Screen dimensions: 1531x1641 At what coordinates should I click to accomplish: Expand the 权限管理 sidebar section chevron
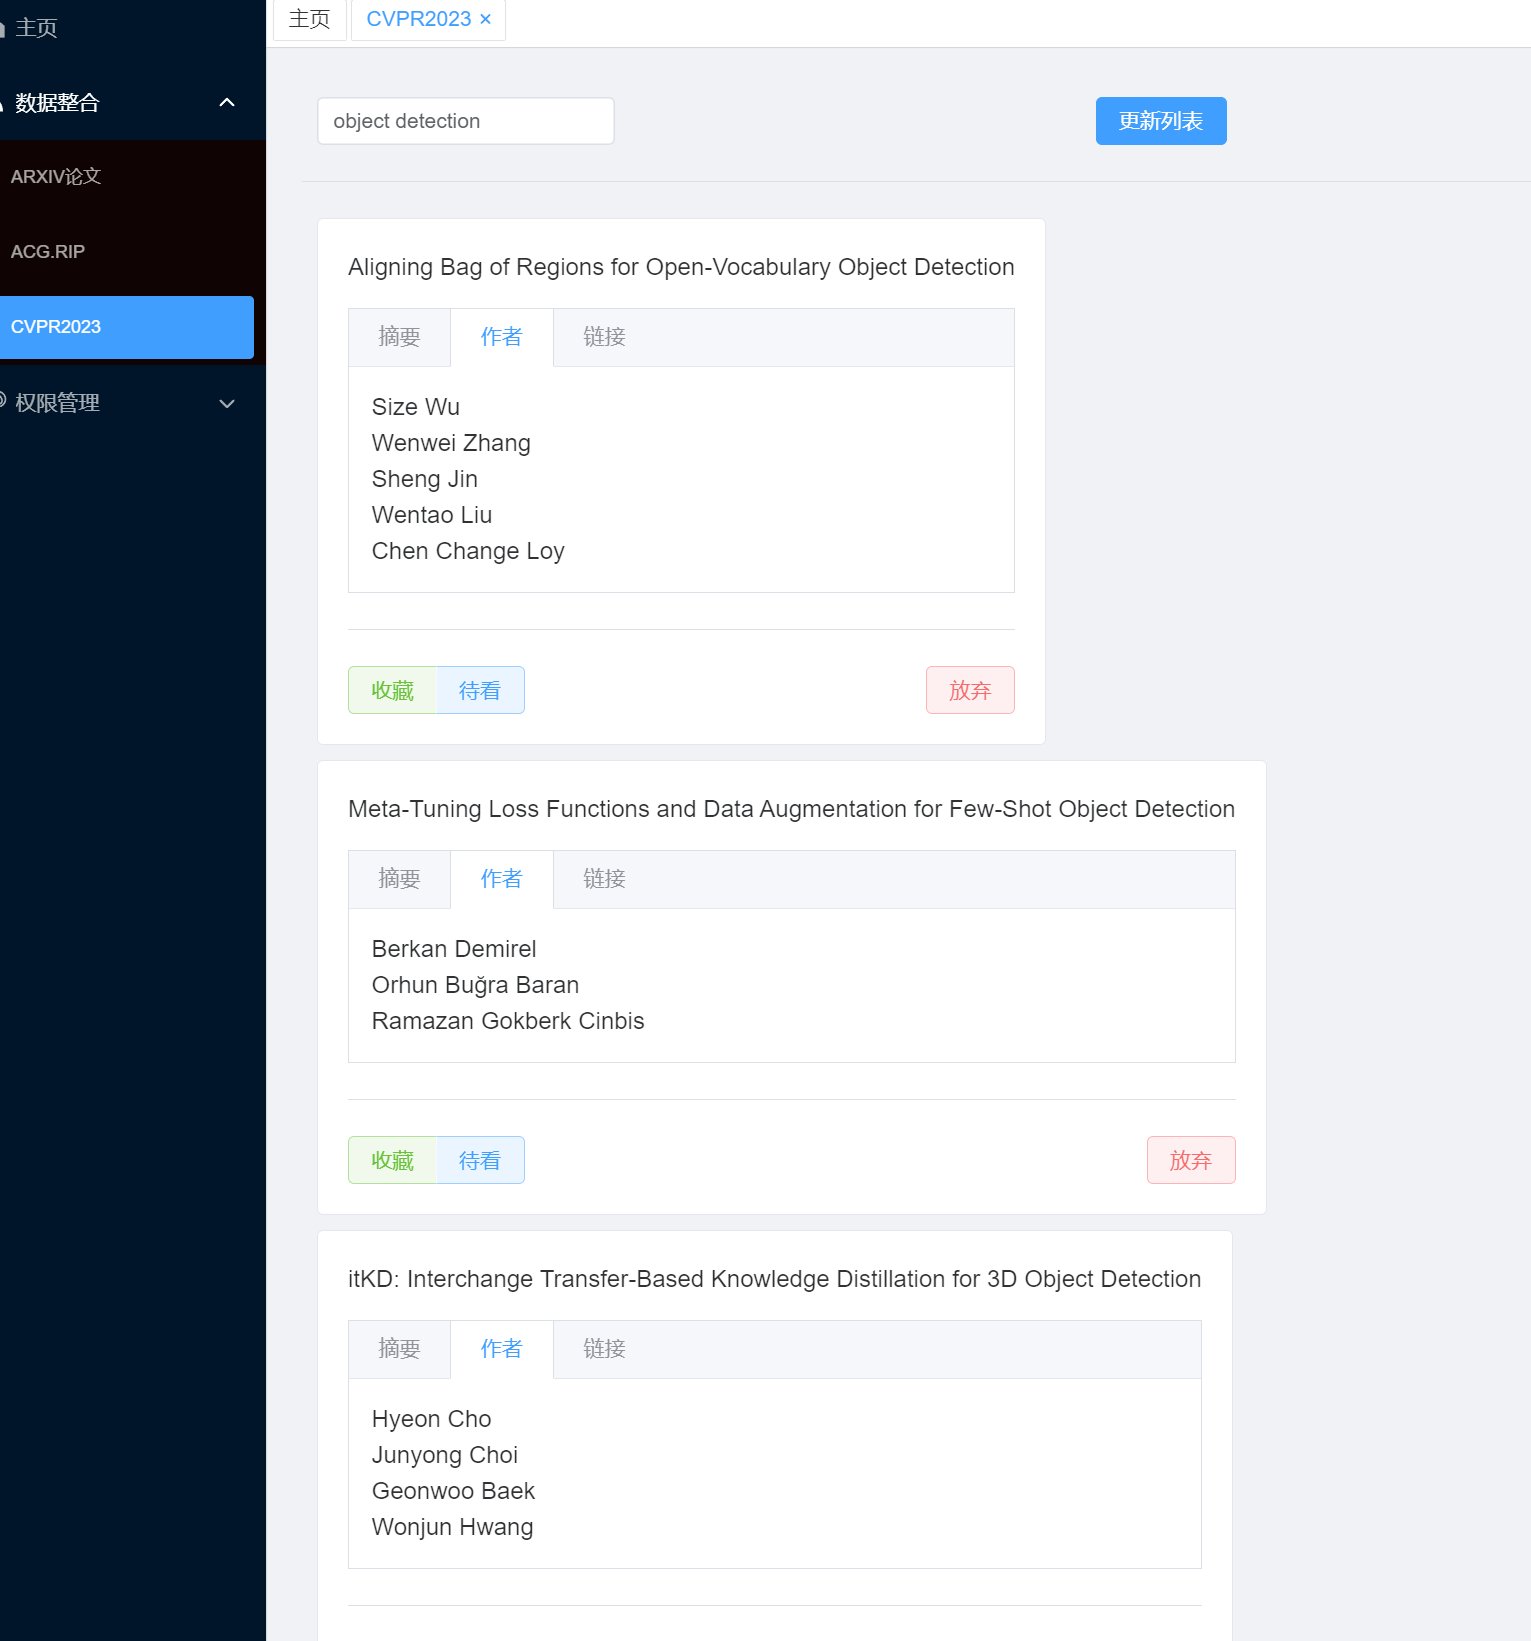click(227, 404)
